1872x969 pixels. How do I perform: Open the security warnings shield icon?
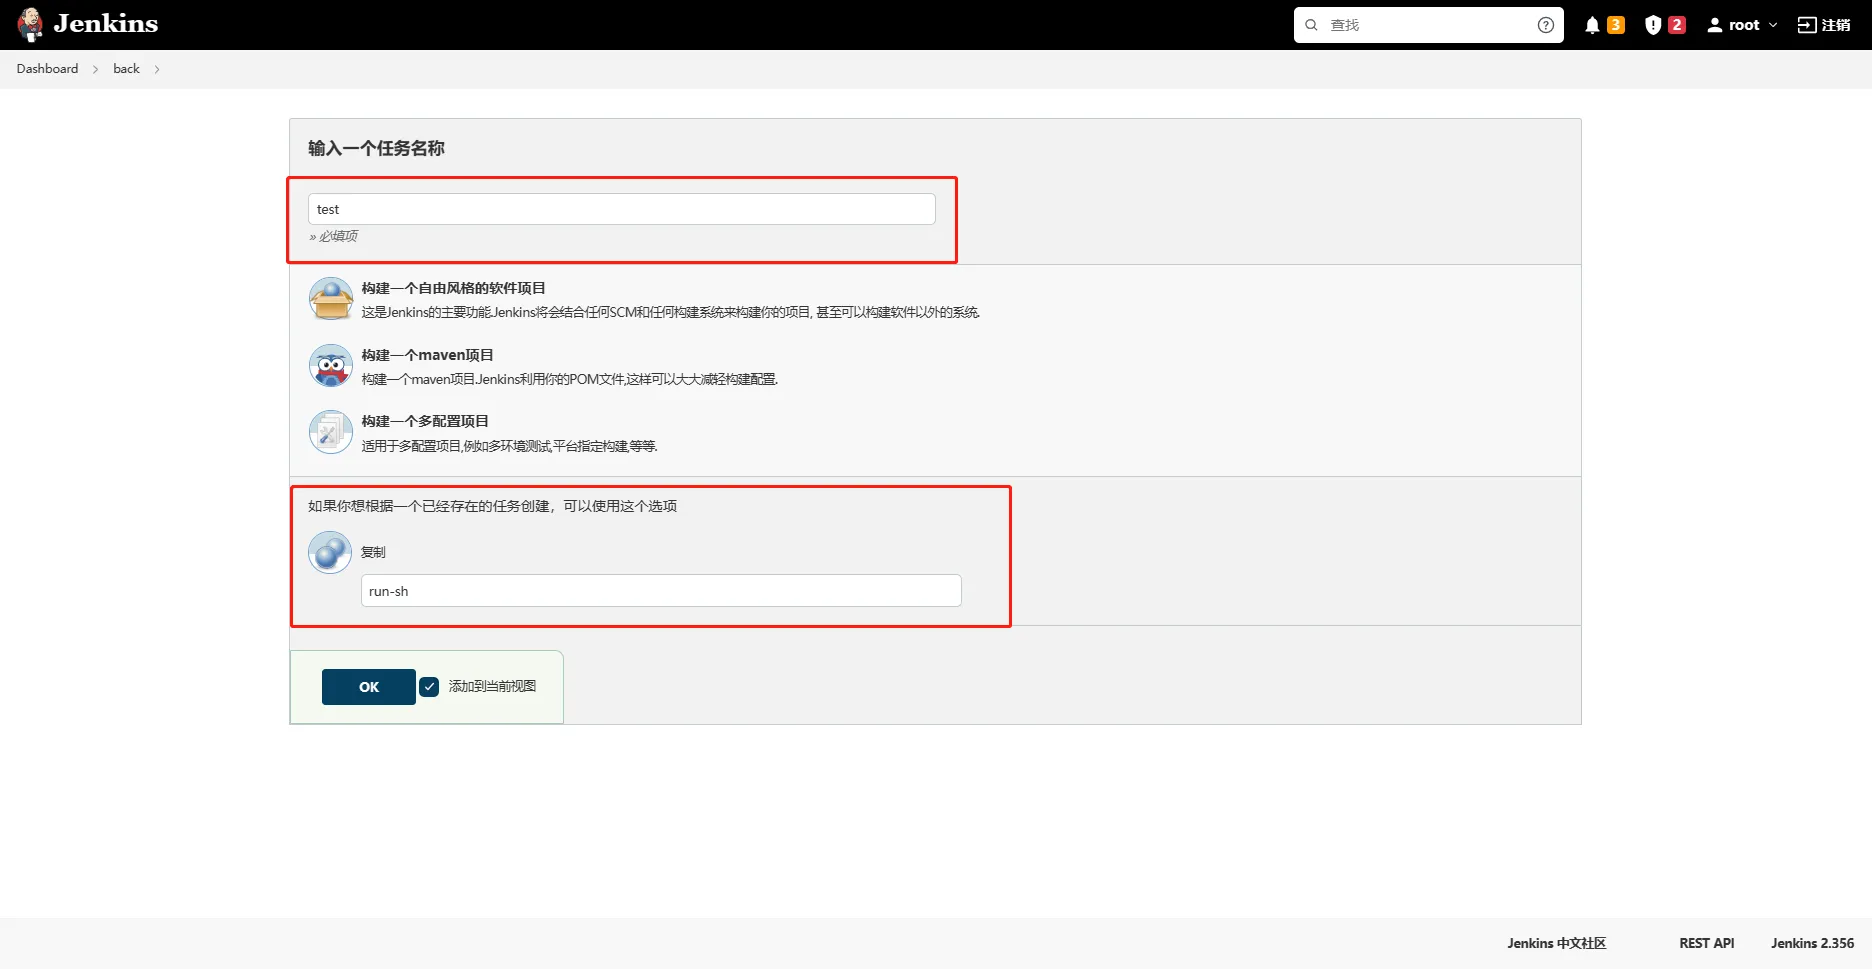(x=1653, y=25)
